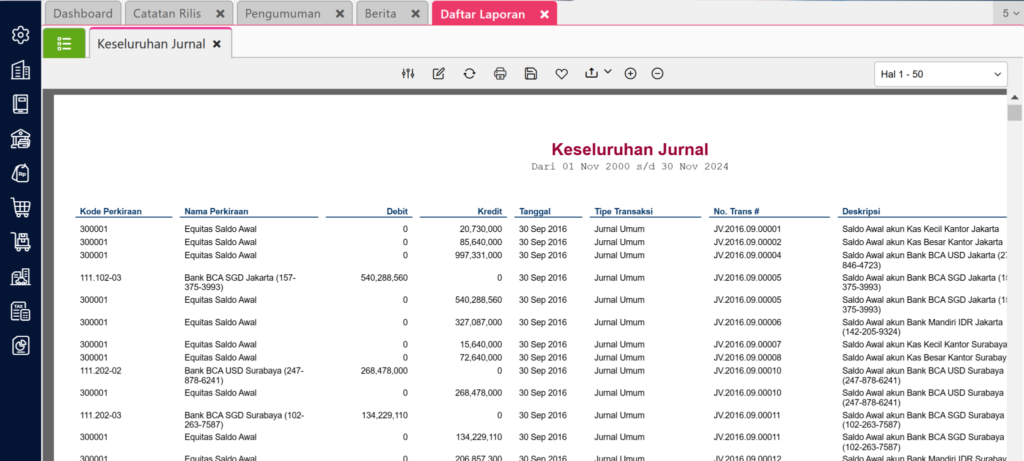Mark report as favorite with heart icon
The height and width of the screenshot is (461, 1024).
tap(562, 74)
